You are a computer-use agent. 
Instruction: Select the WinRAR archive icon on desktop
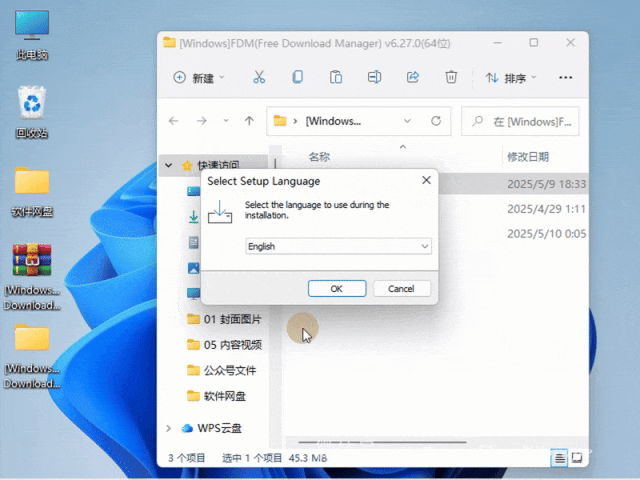tap(32, 278)
